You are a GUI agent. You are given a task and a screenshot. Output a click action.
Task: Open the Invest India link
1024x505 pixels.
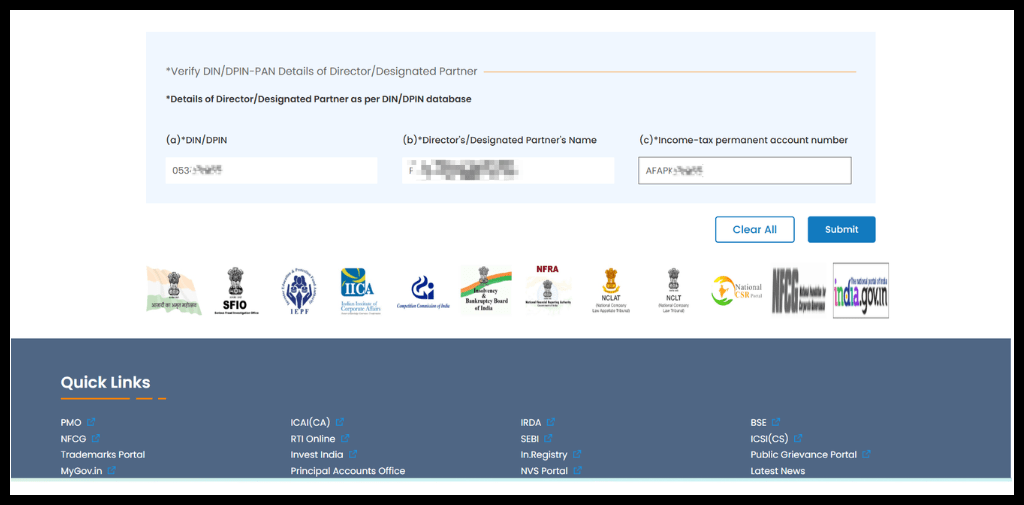point(317,455)
